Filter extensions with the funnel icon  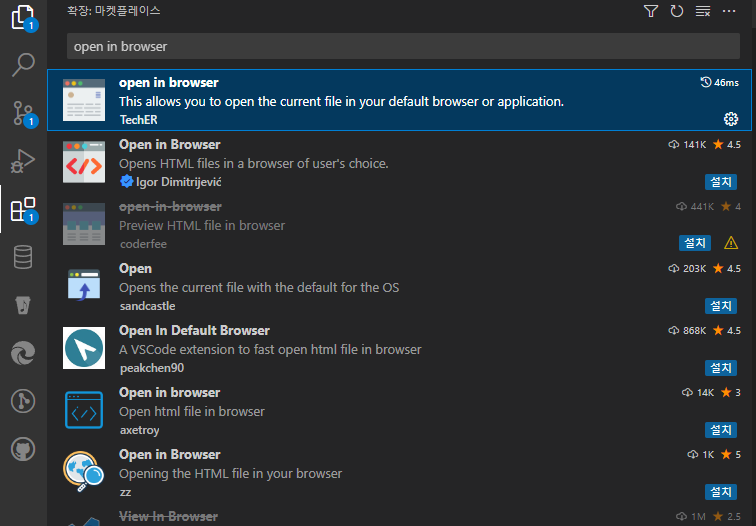point(651,11)
